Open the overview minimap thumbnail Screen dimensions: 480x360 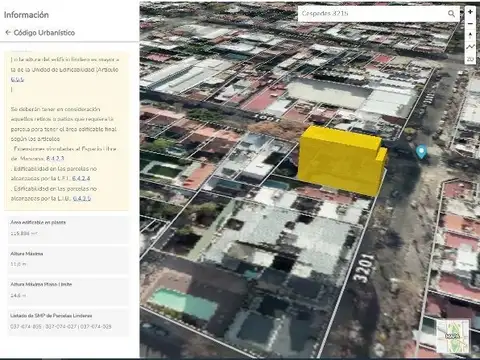453,336
